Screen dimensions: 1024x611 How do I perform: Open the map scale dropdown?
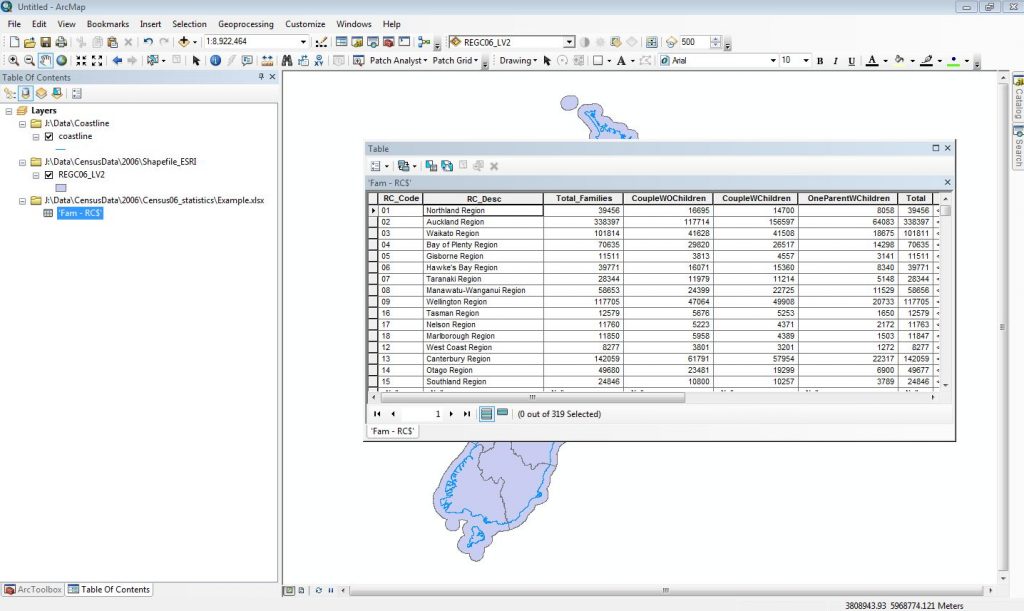pos(303,42)
